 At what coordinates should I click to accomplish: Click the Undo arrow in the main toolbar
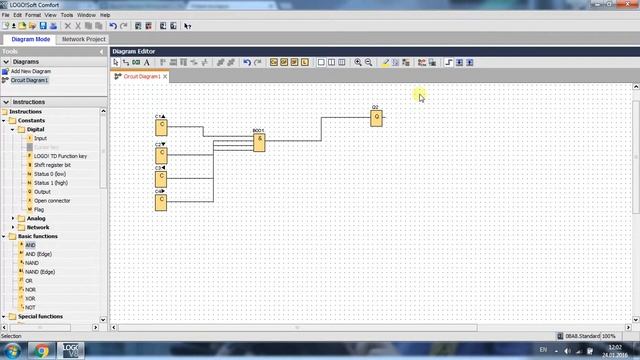pyautogui.click(x=113, y=26)
